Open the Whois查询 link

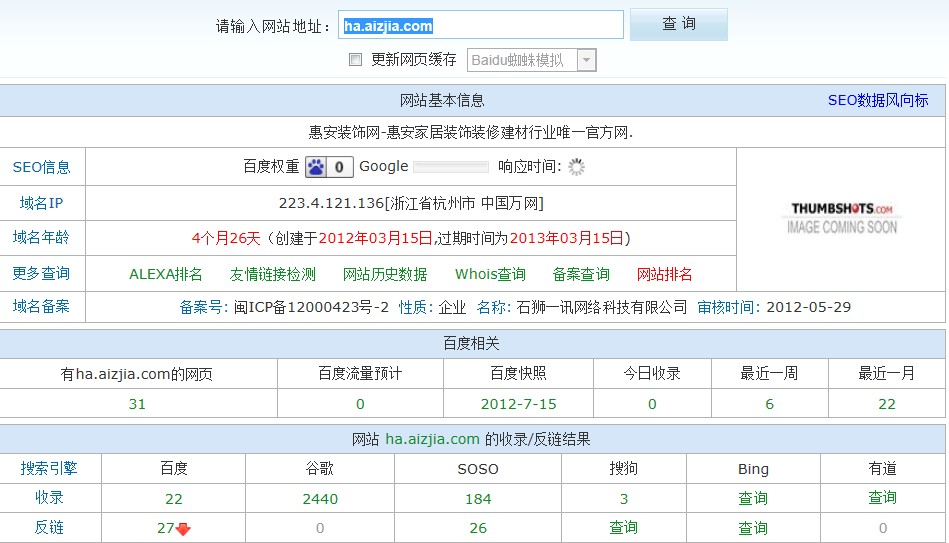point(490,274)
